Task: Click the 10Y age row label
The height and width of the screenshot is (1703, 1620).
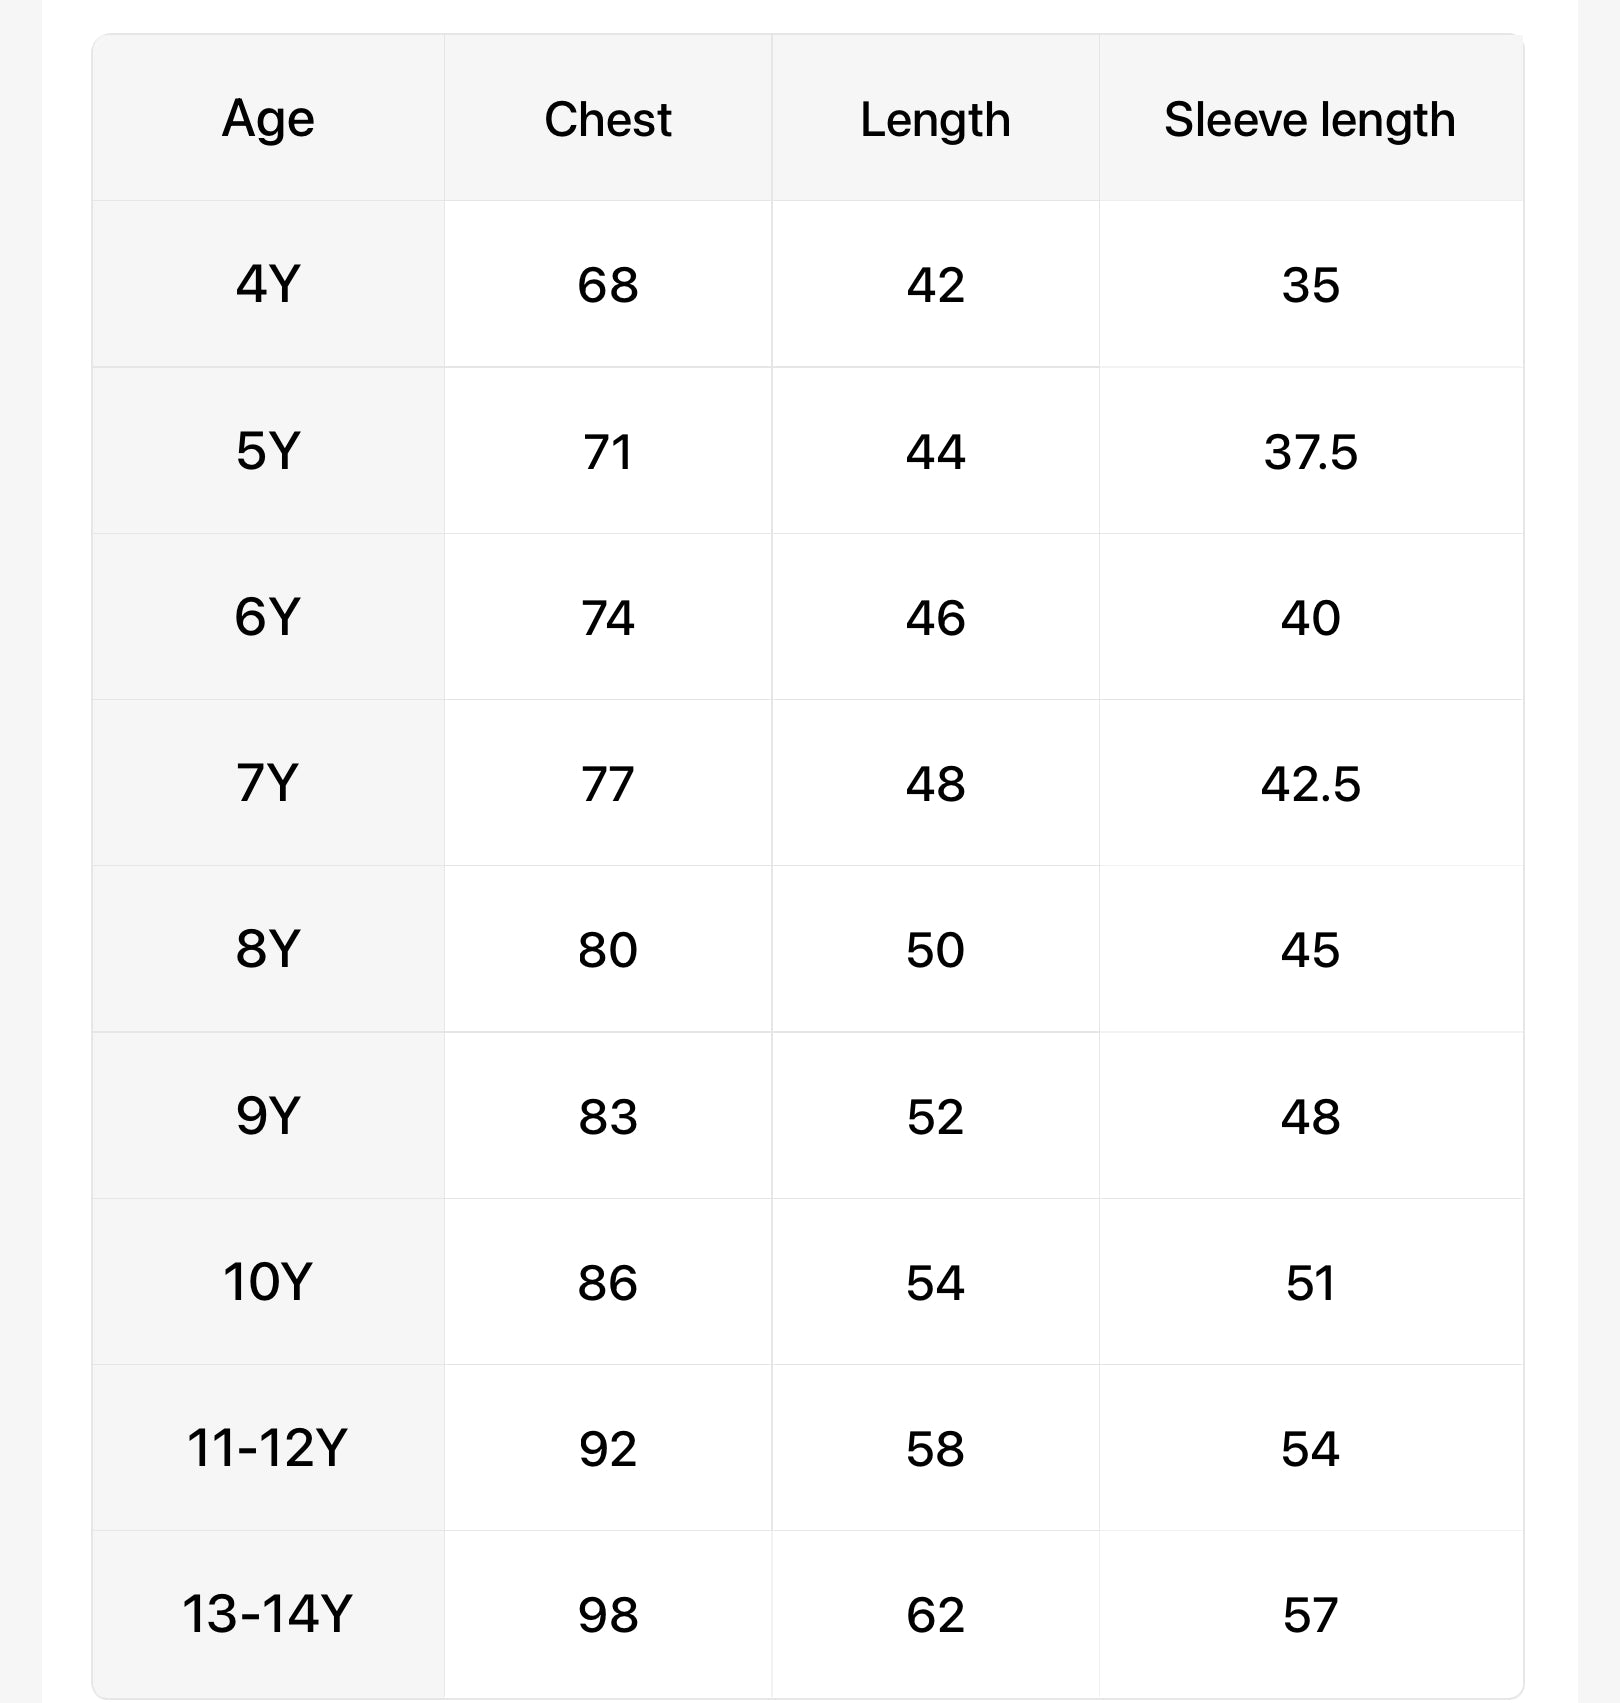Action: click(268, 1282)
